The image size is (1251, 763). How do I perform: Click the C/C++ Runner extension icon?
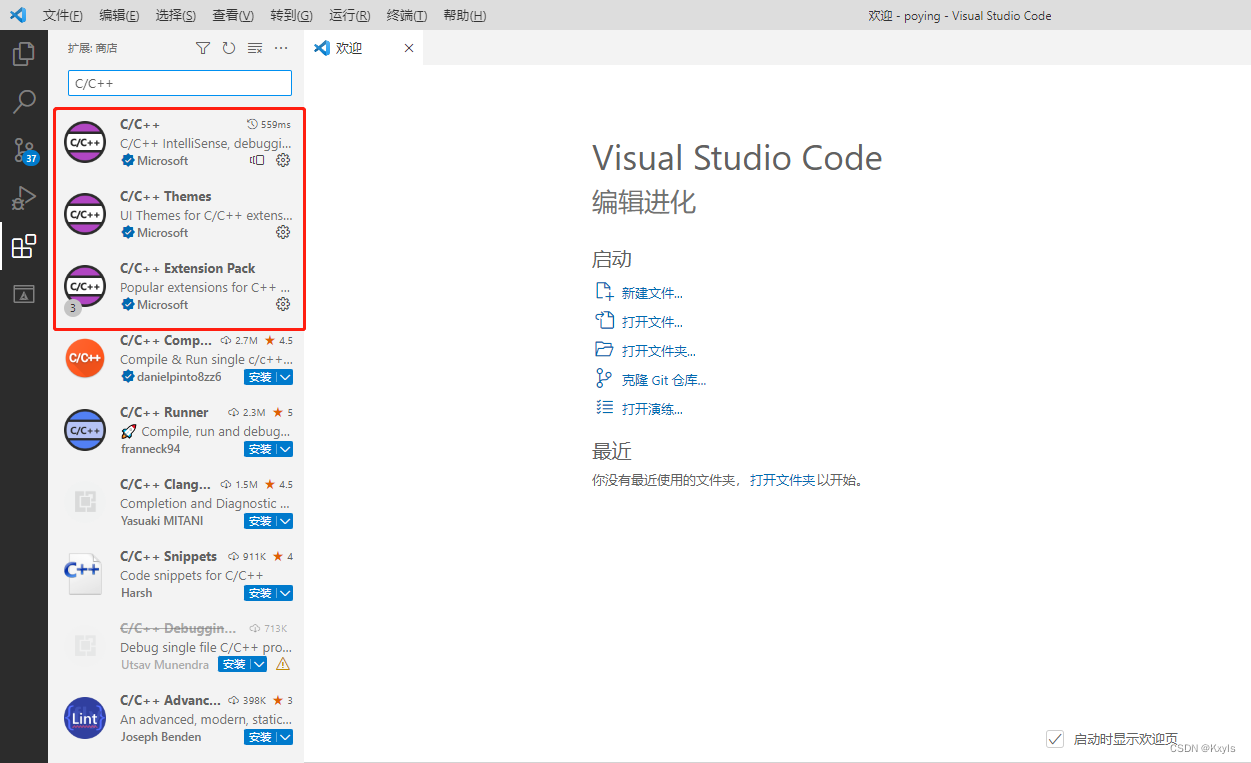click(85, 430)
